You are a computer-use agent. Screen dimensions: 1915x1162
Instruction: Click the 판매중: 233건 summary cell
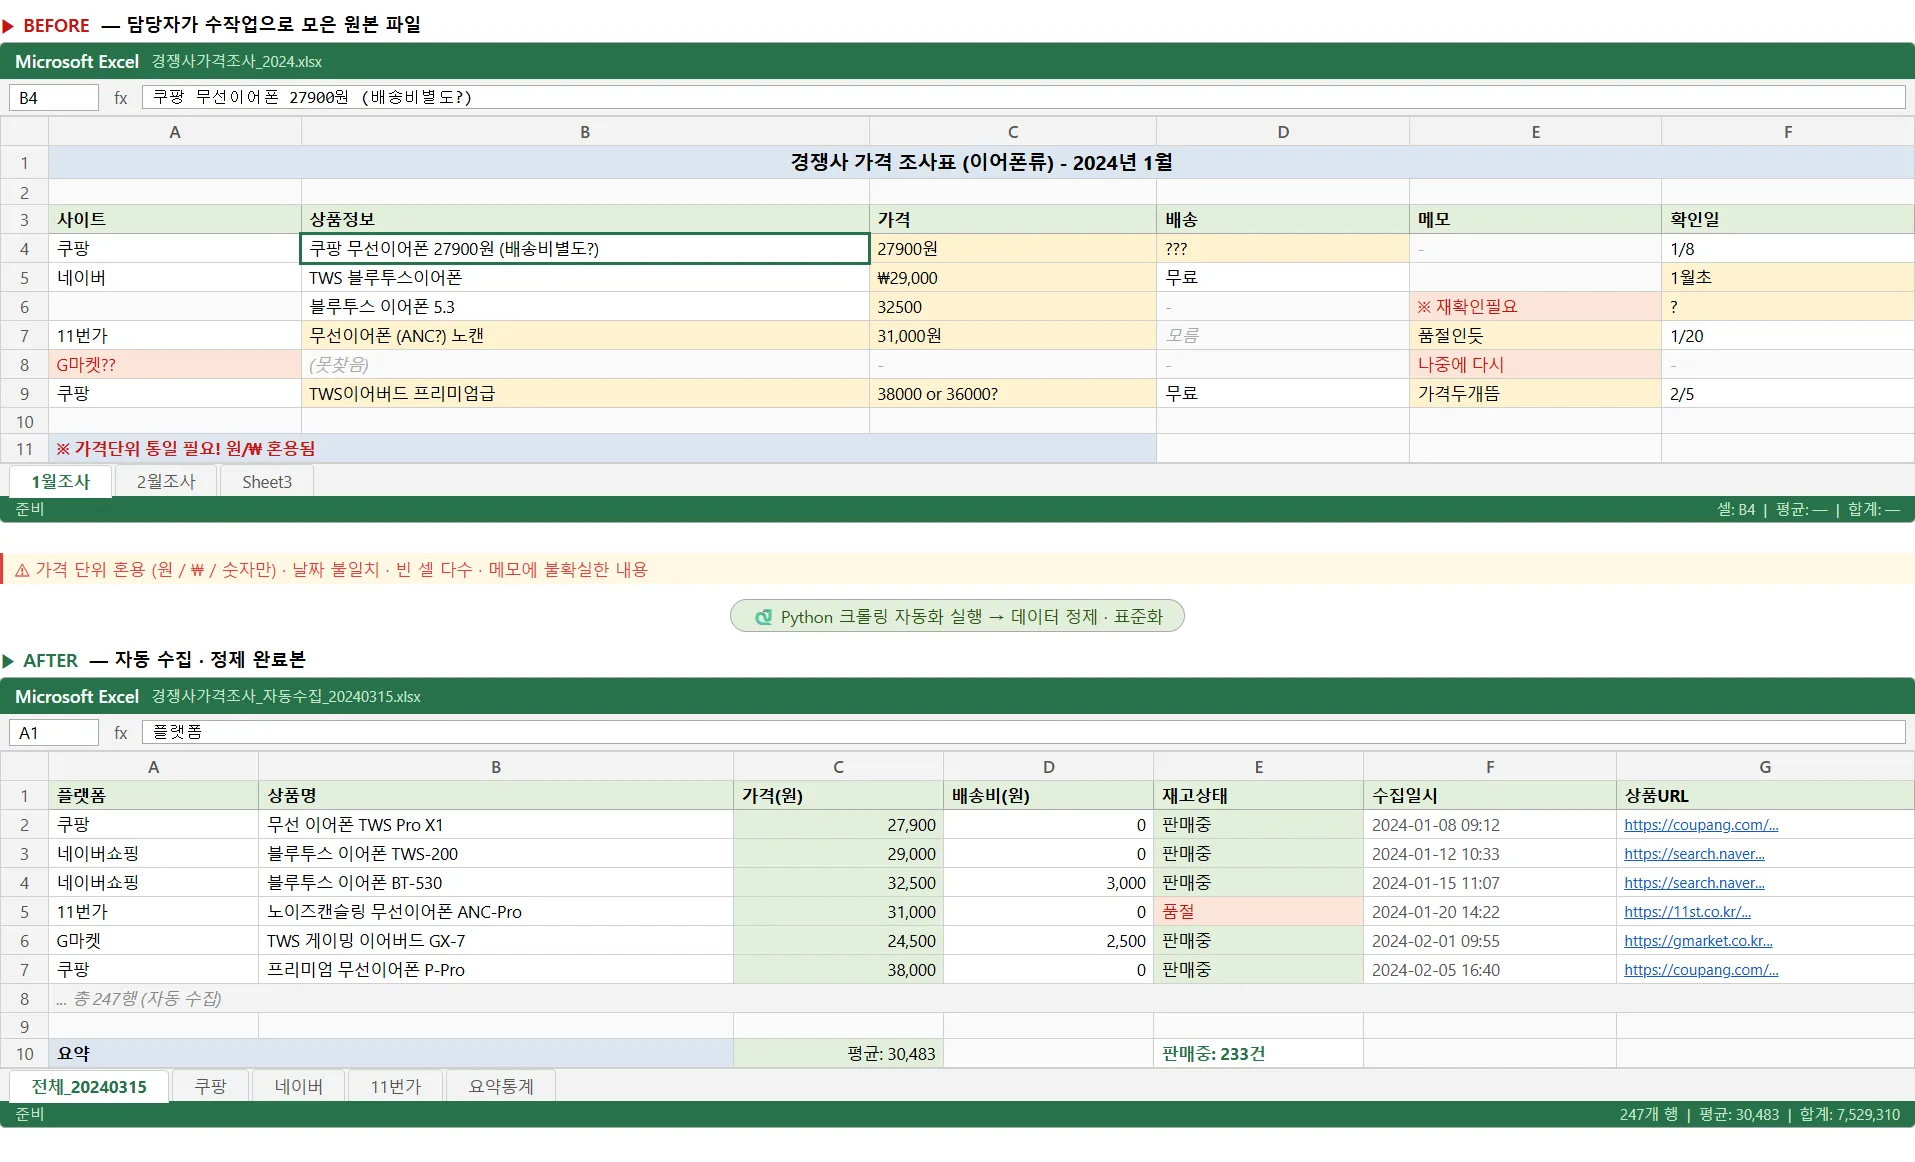click(x=1258, y=1054)
